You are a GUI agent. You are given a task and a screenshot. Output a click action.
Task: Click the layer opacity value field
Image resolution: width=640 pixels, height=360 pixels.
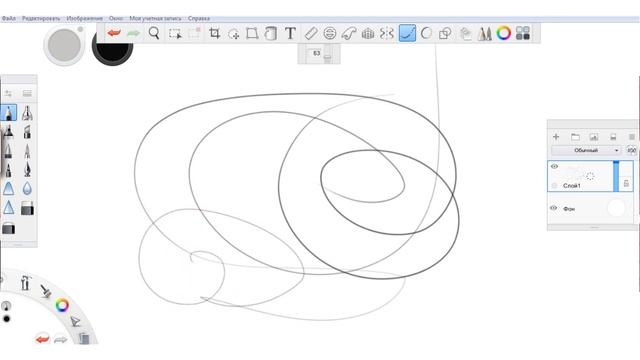pos(631,150)
